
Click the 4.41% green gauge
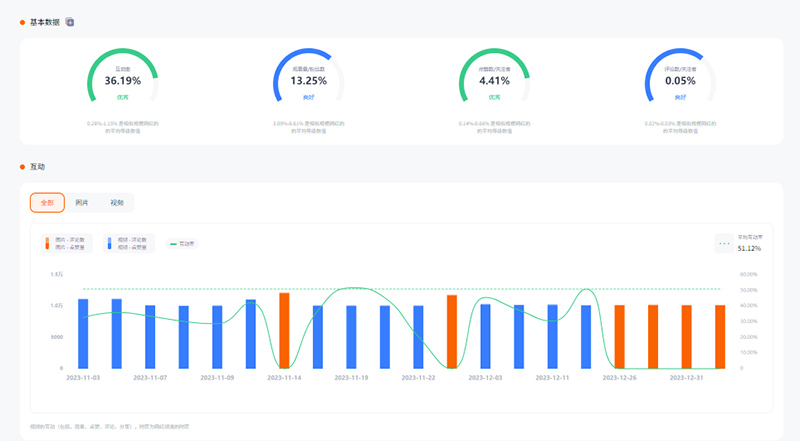[494, 78]
